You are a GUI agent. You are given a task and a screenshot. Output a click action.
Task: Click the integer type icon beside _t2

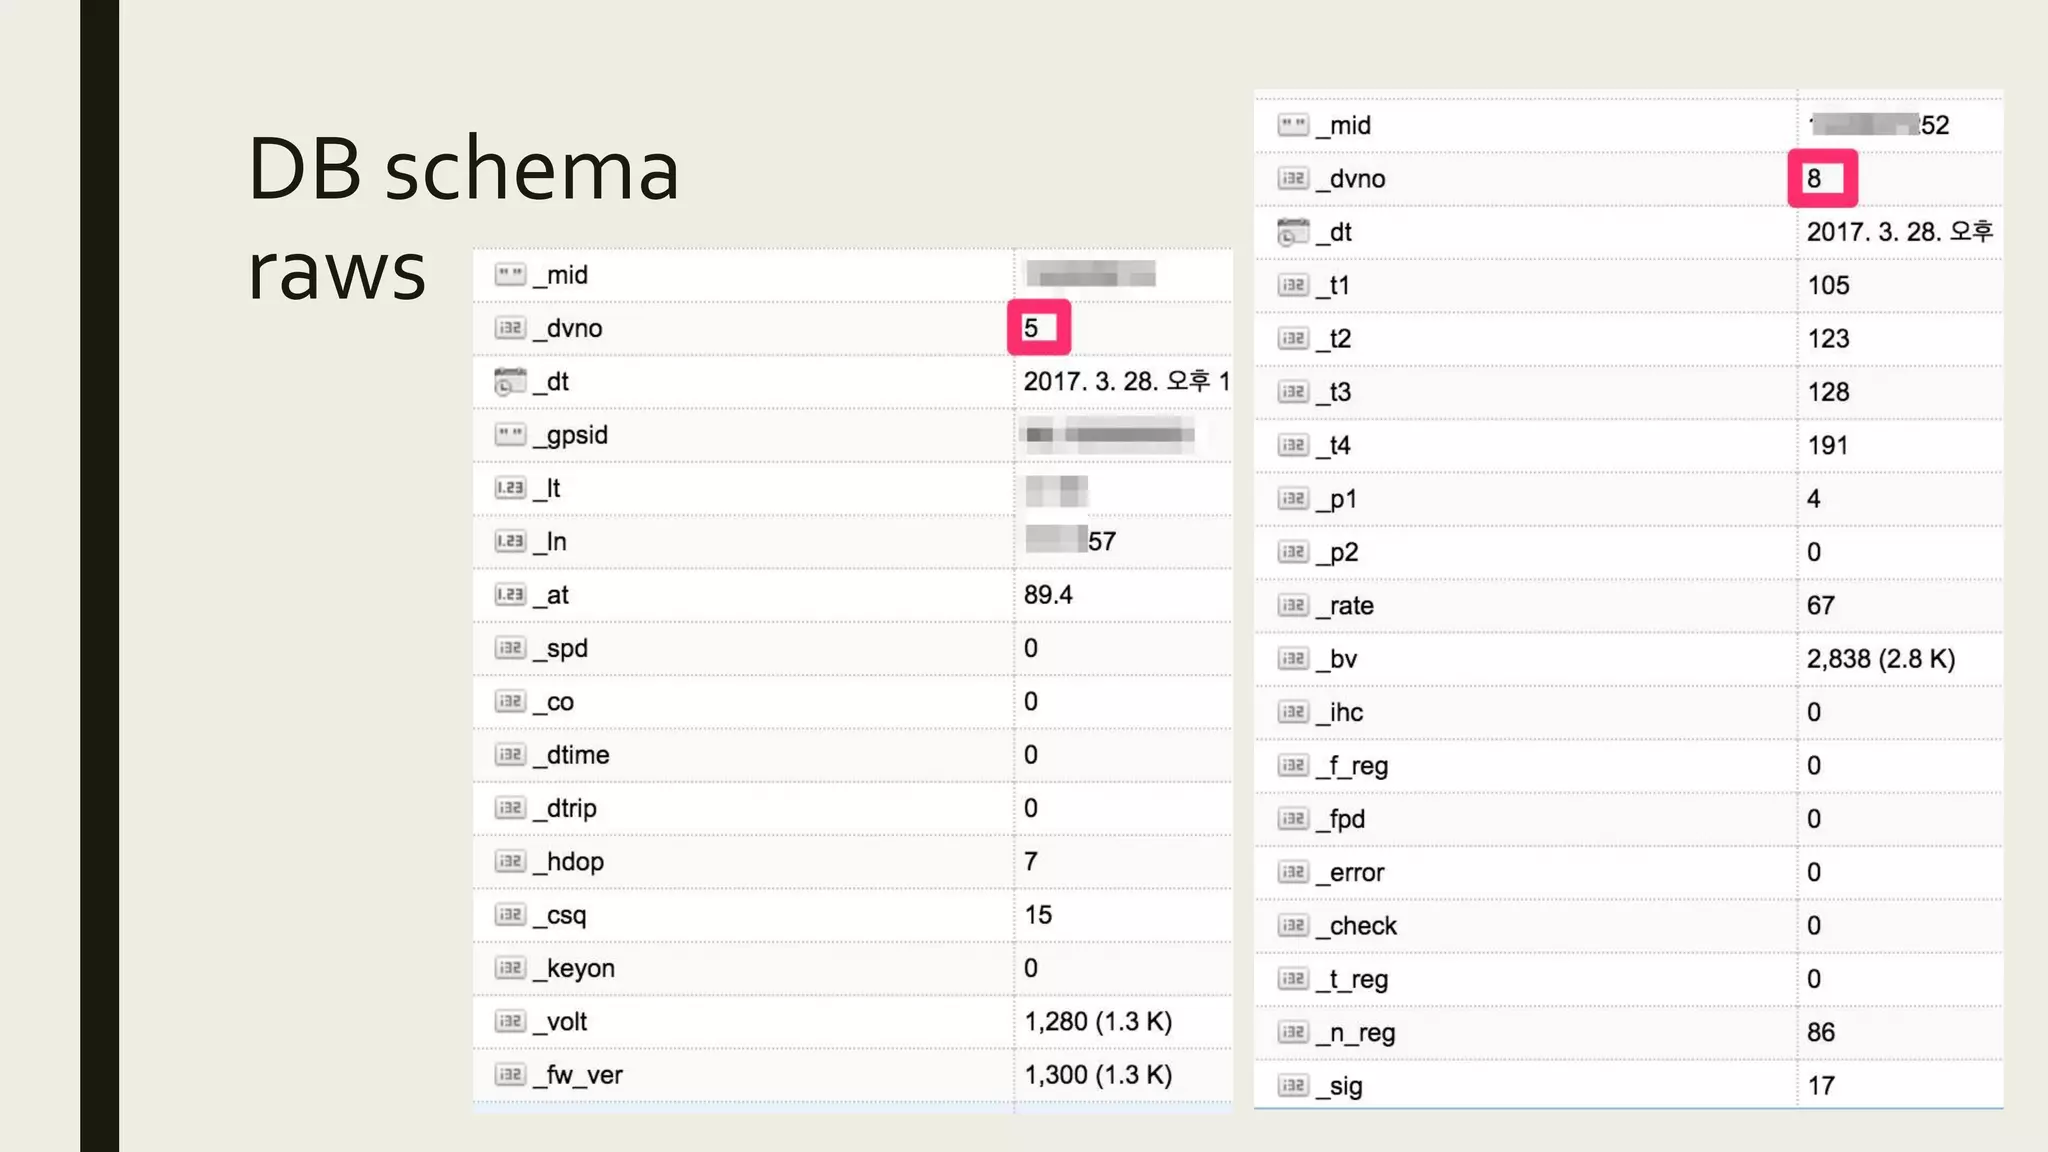(x=1293, y=338)
